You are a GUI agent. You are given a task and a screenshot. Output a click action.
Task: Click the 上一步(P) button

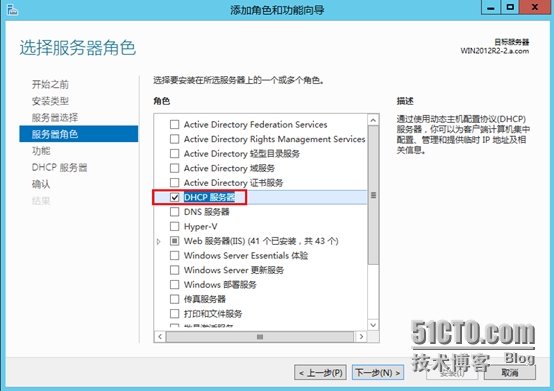320,373
